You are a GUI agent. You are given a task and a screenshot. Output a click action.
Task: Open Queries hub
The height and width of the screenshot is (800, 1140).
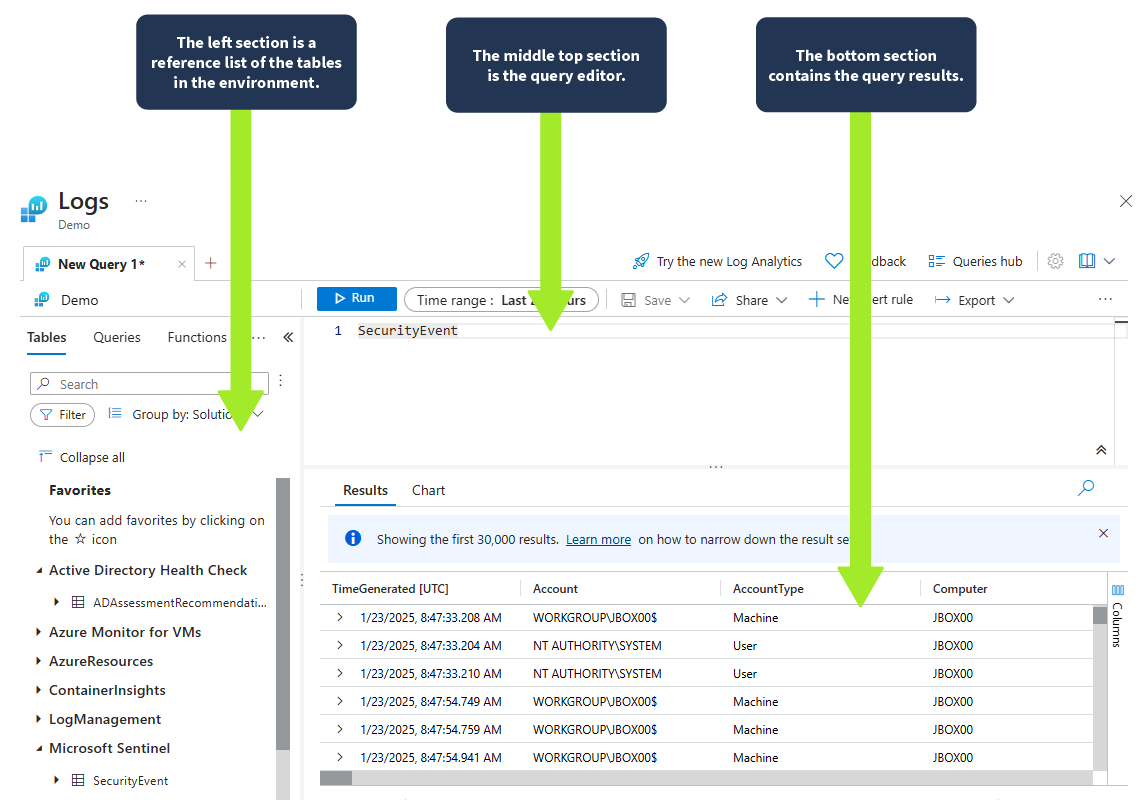point(975,261)
